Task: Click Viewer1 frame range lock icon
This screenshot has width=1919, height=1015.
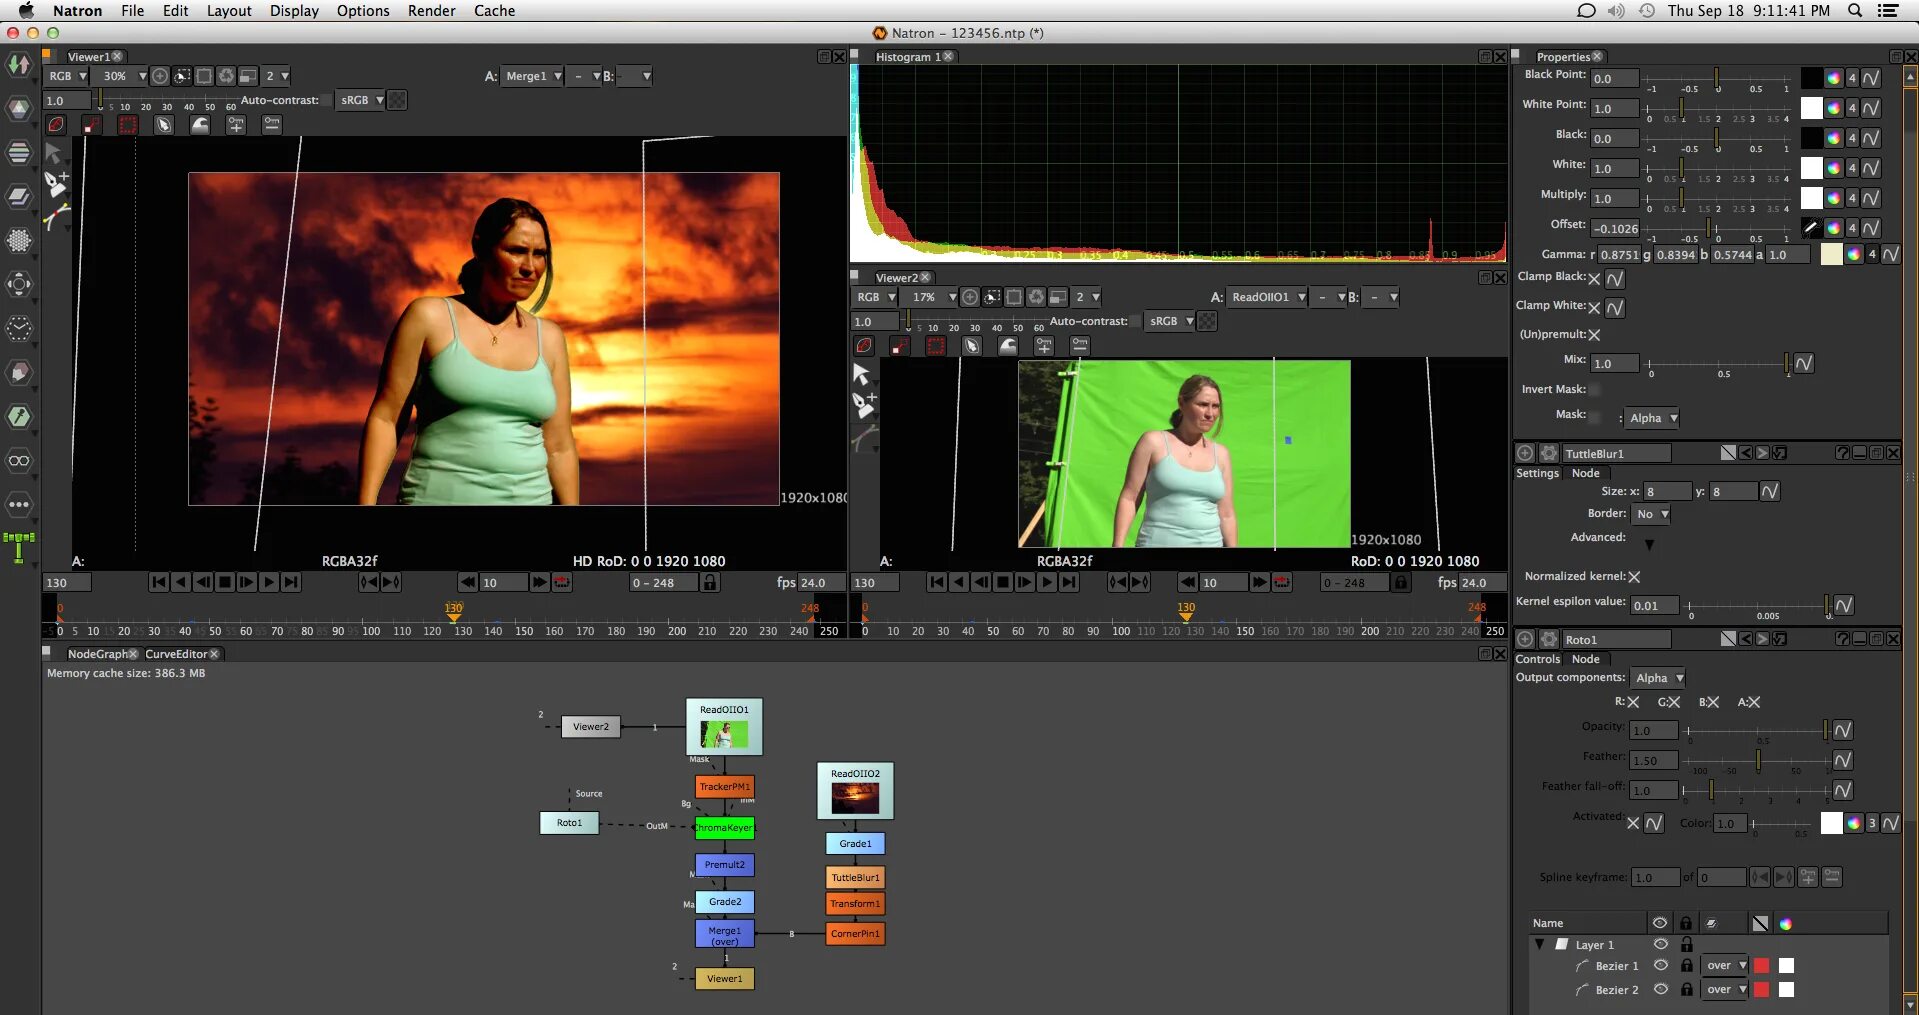Action: (710, 582)
